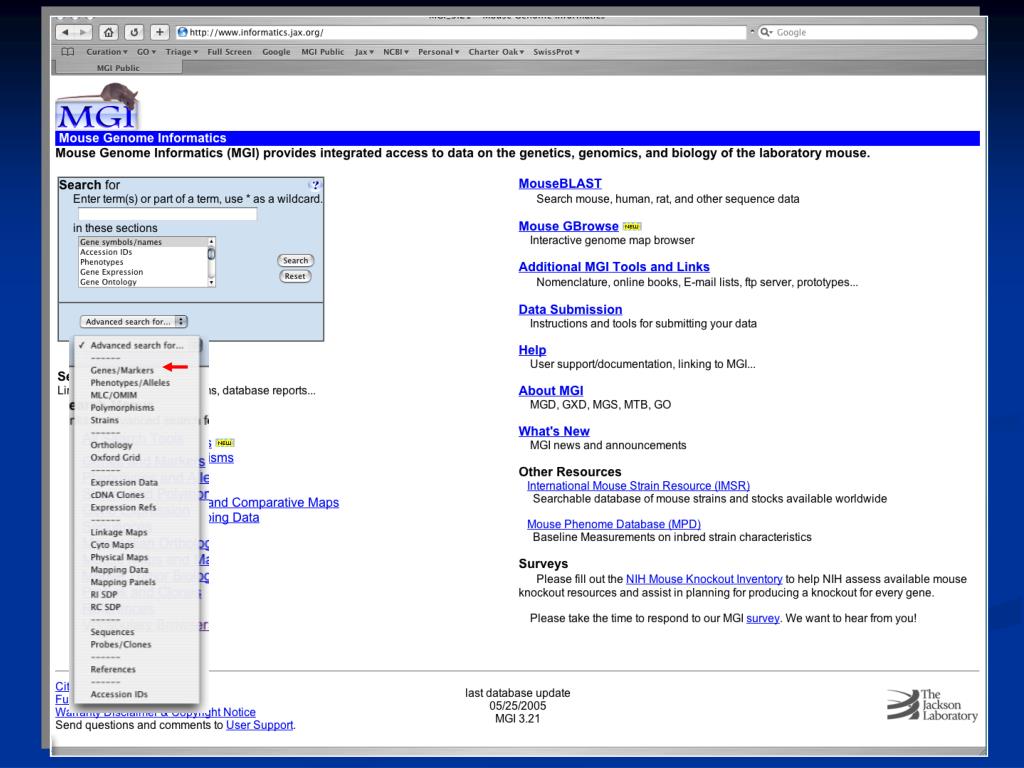Click the browser URL address bar
This screenshot has height=768, width=1024.
coord(461,32)
